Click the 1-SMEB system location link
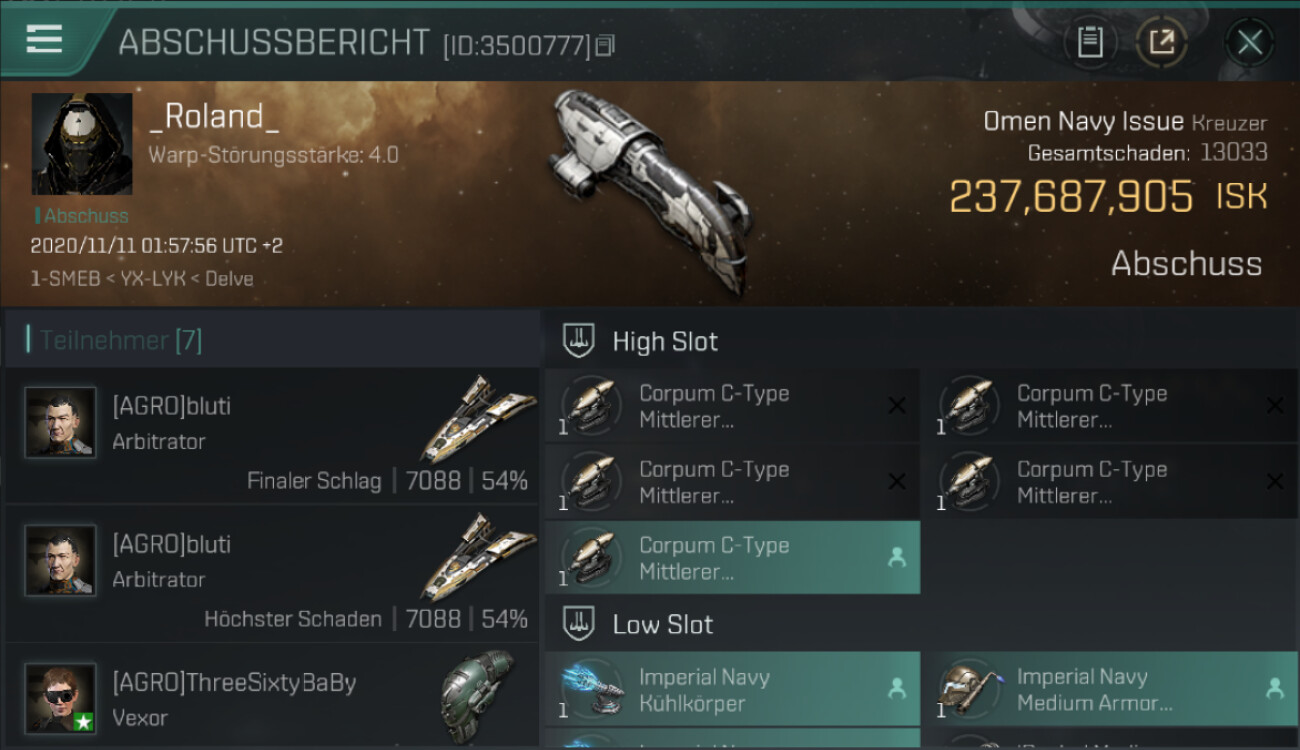Image resolution: width=1300 pixels, height=750 pixels. [64, 279]
